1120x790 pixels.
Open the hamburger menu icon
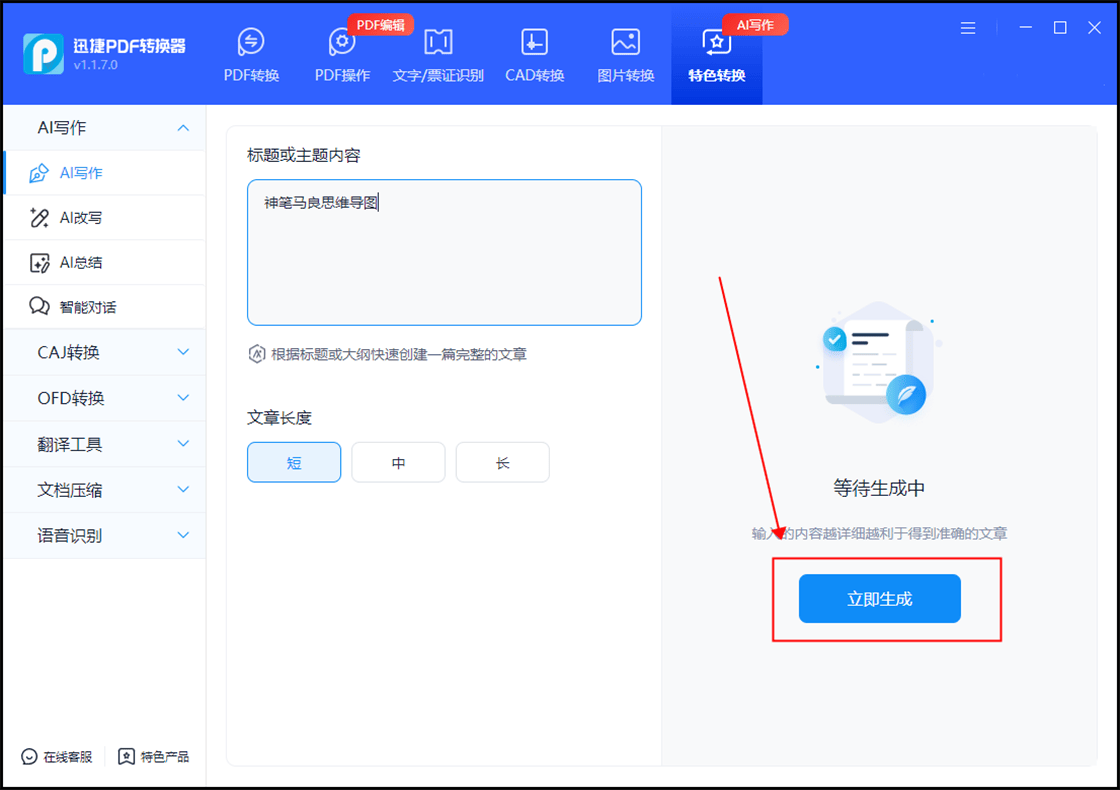[x=968, y=28]
